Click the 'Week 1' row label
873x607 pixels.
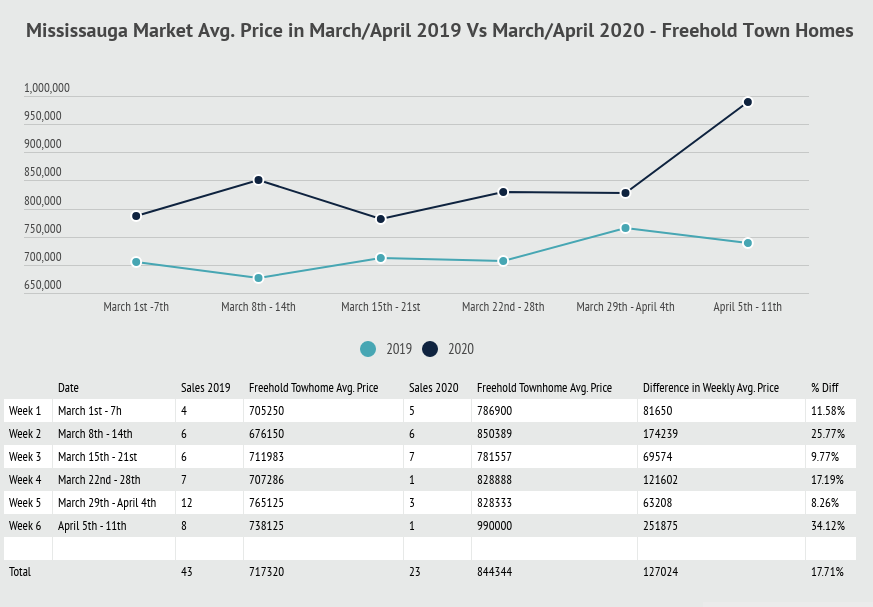pyautogui.click(x=25, y=411)
